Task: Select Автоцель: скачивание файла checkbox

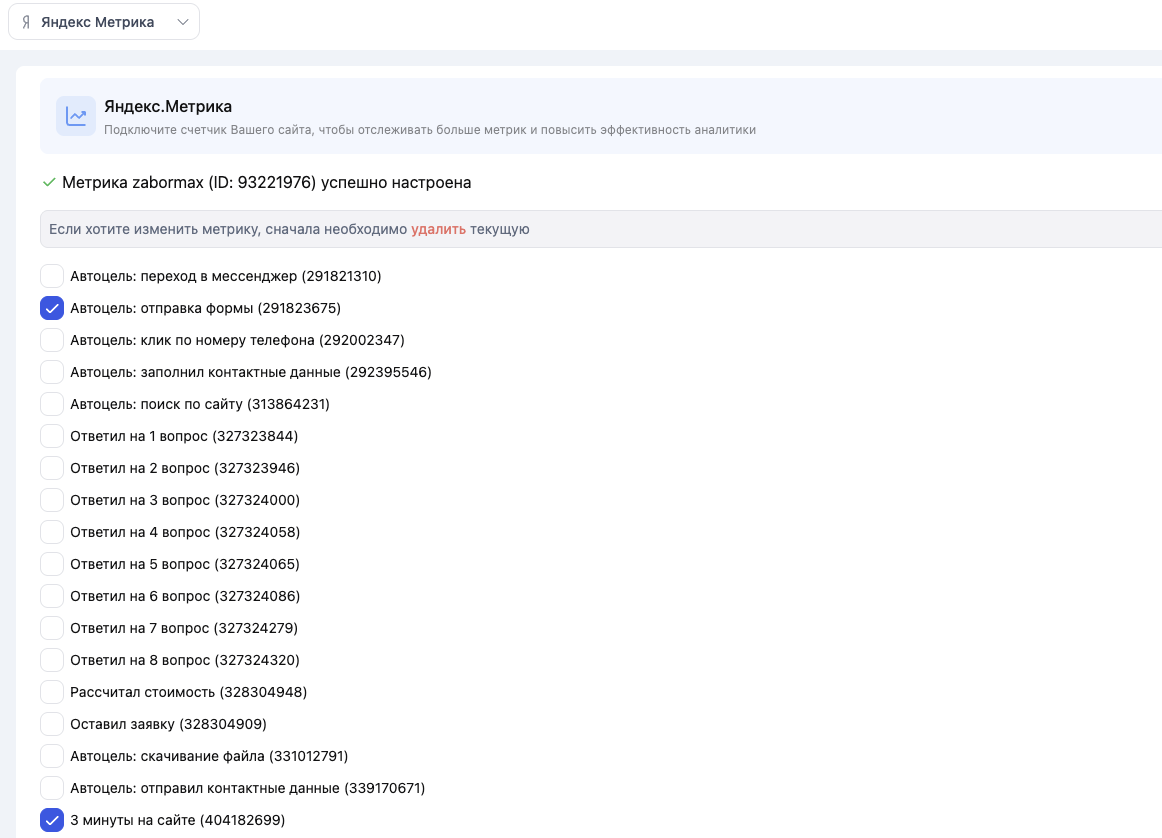Action: coord(52,756)
